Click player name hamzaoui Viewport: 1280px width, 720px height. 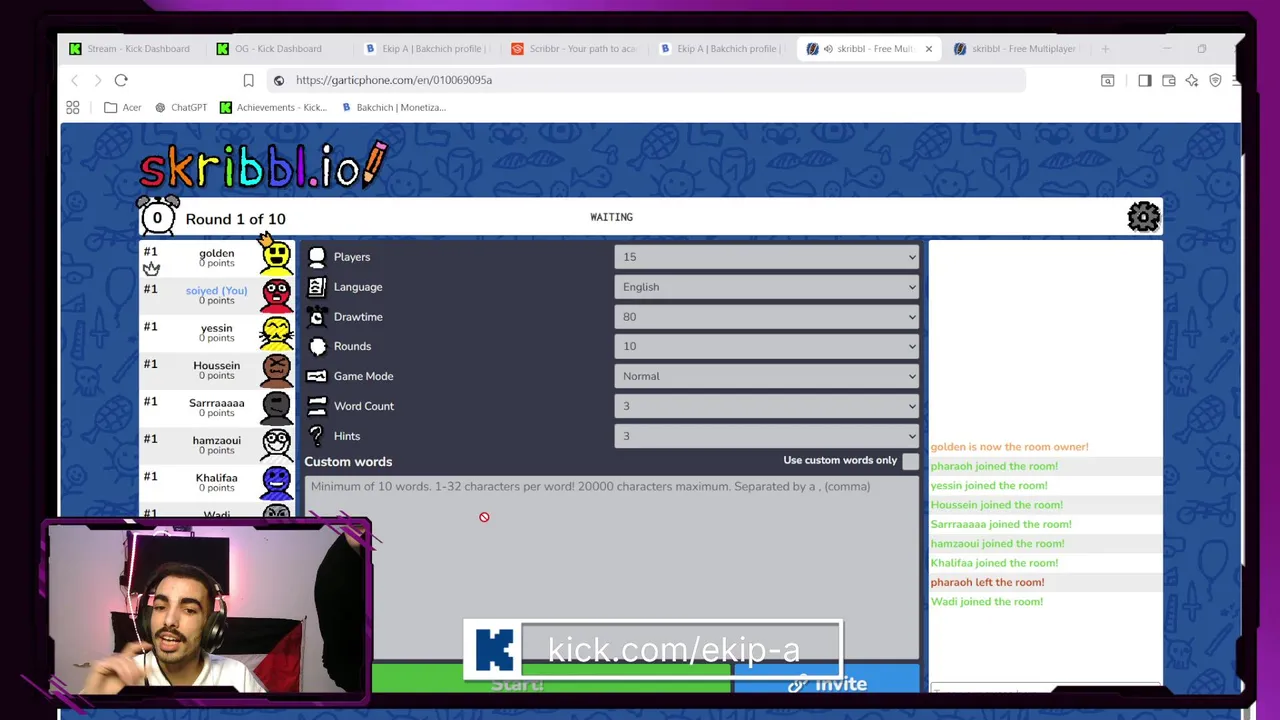pyautogui.click(x=216, y=440)
